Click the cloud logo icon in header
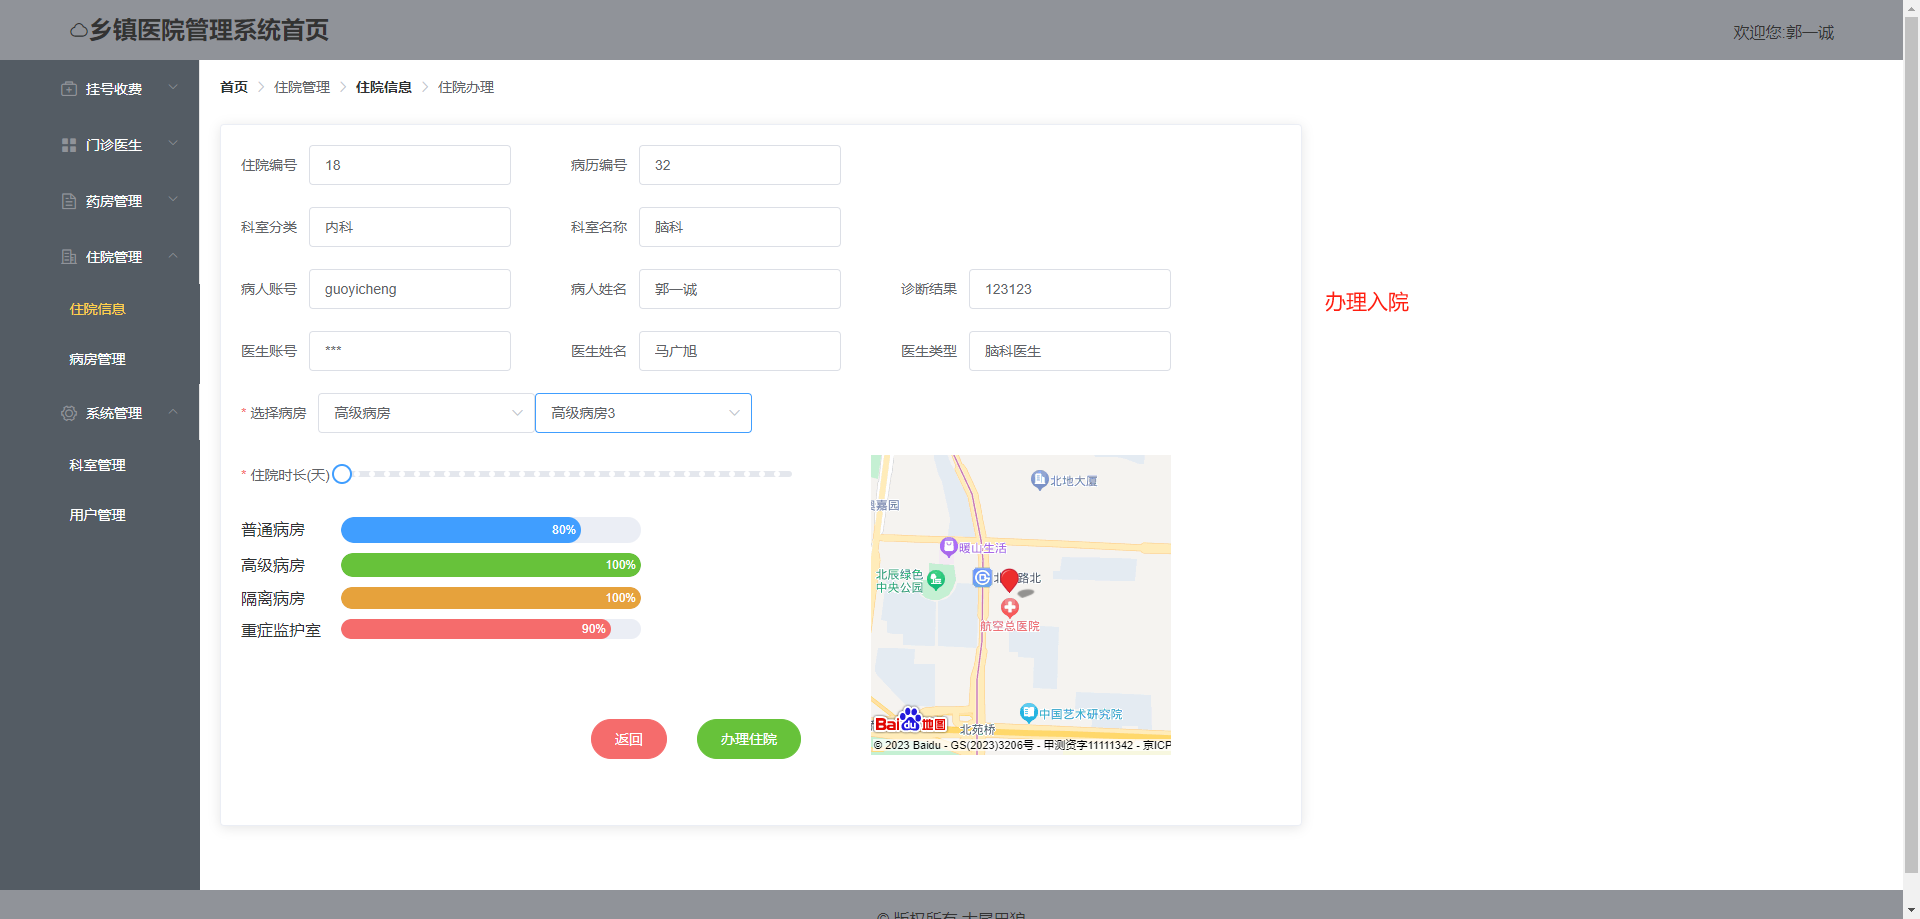The image size is (1920, 919). tap(78, 31)
